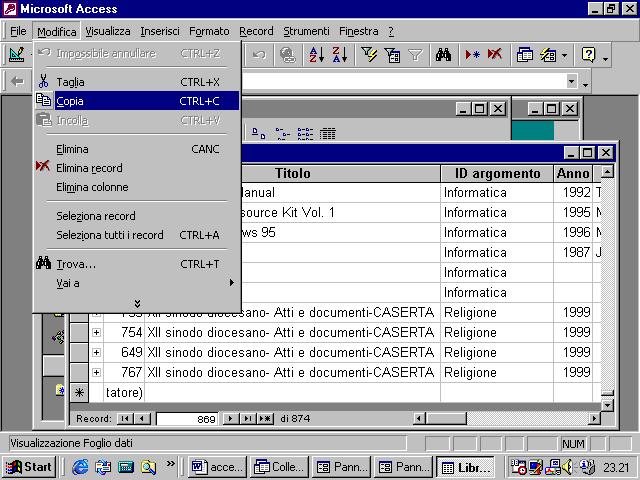The width and height of the screenshot is (640, 480).
Task: Click the binoculars Find toolbar icon
Action: pos(443,55)
